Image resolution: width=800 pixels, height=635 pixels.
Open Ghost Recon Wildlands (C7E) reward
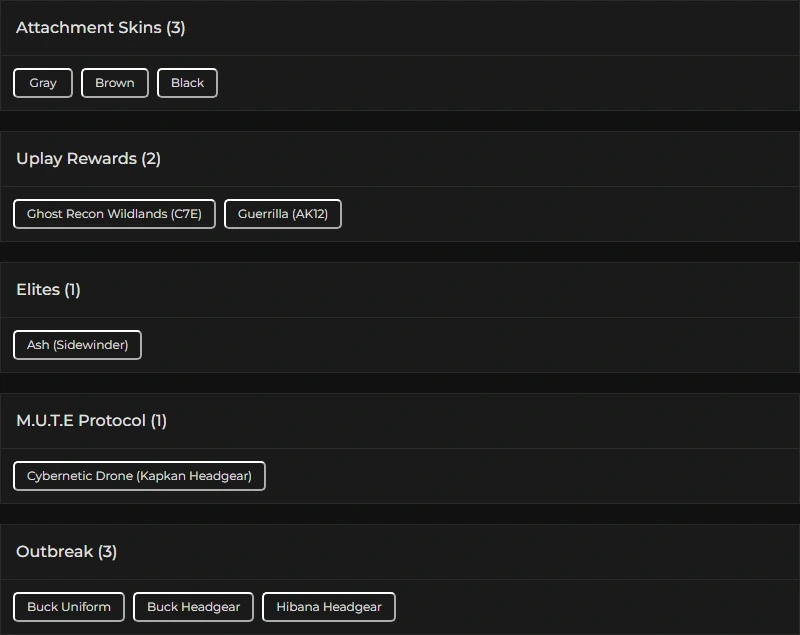point(114,214)
